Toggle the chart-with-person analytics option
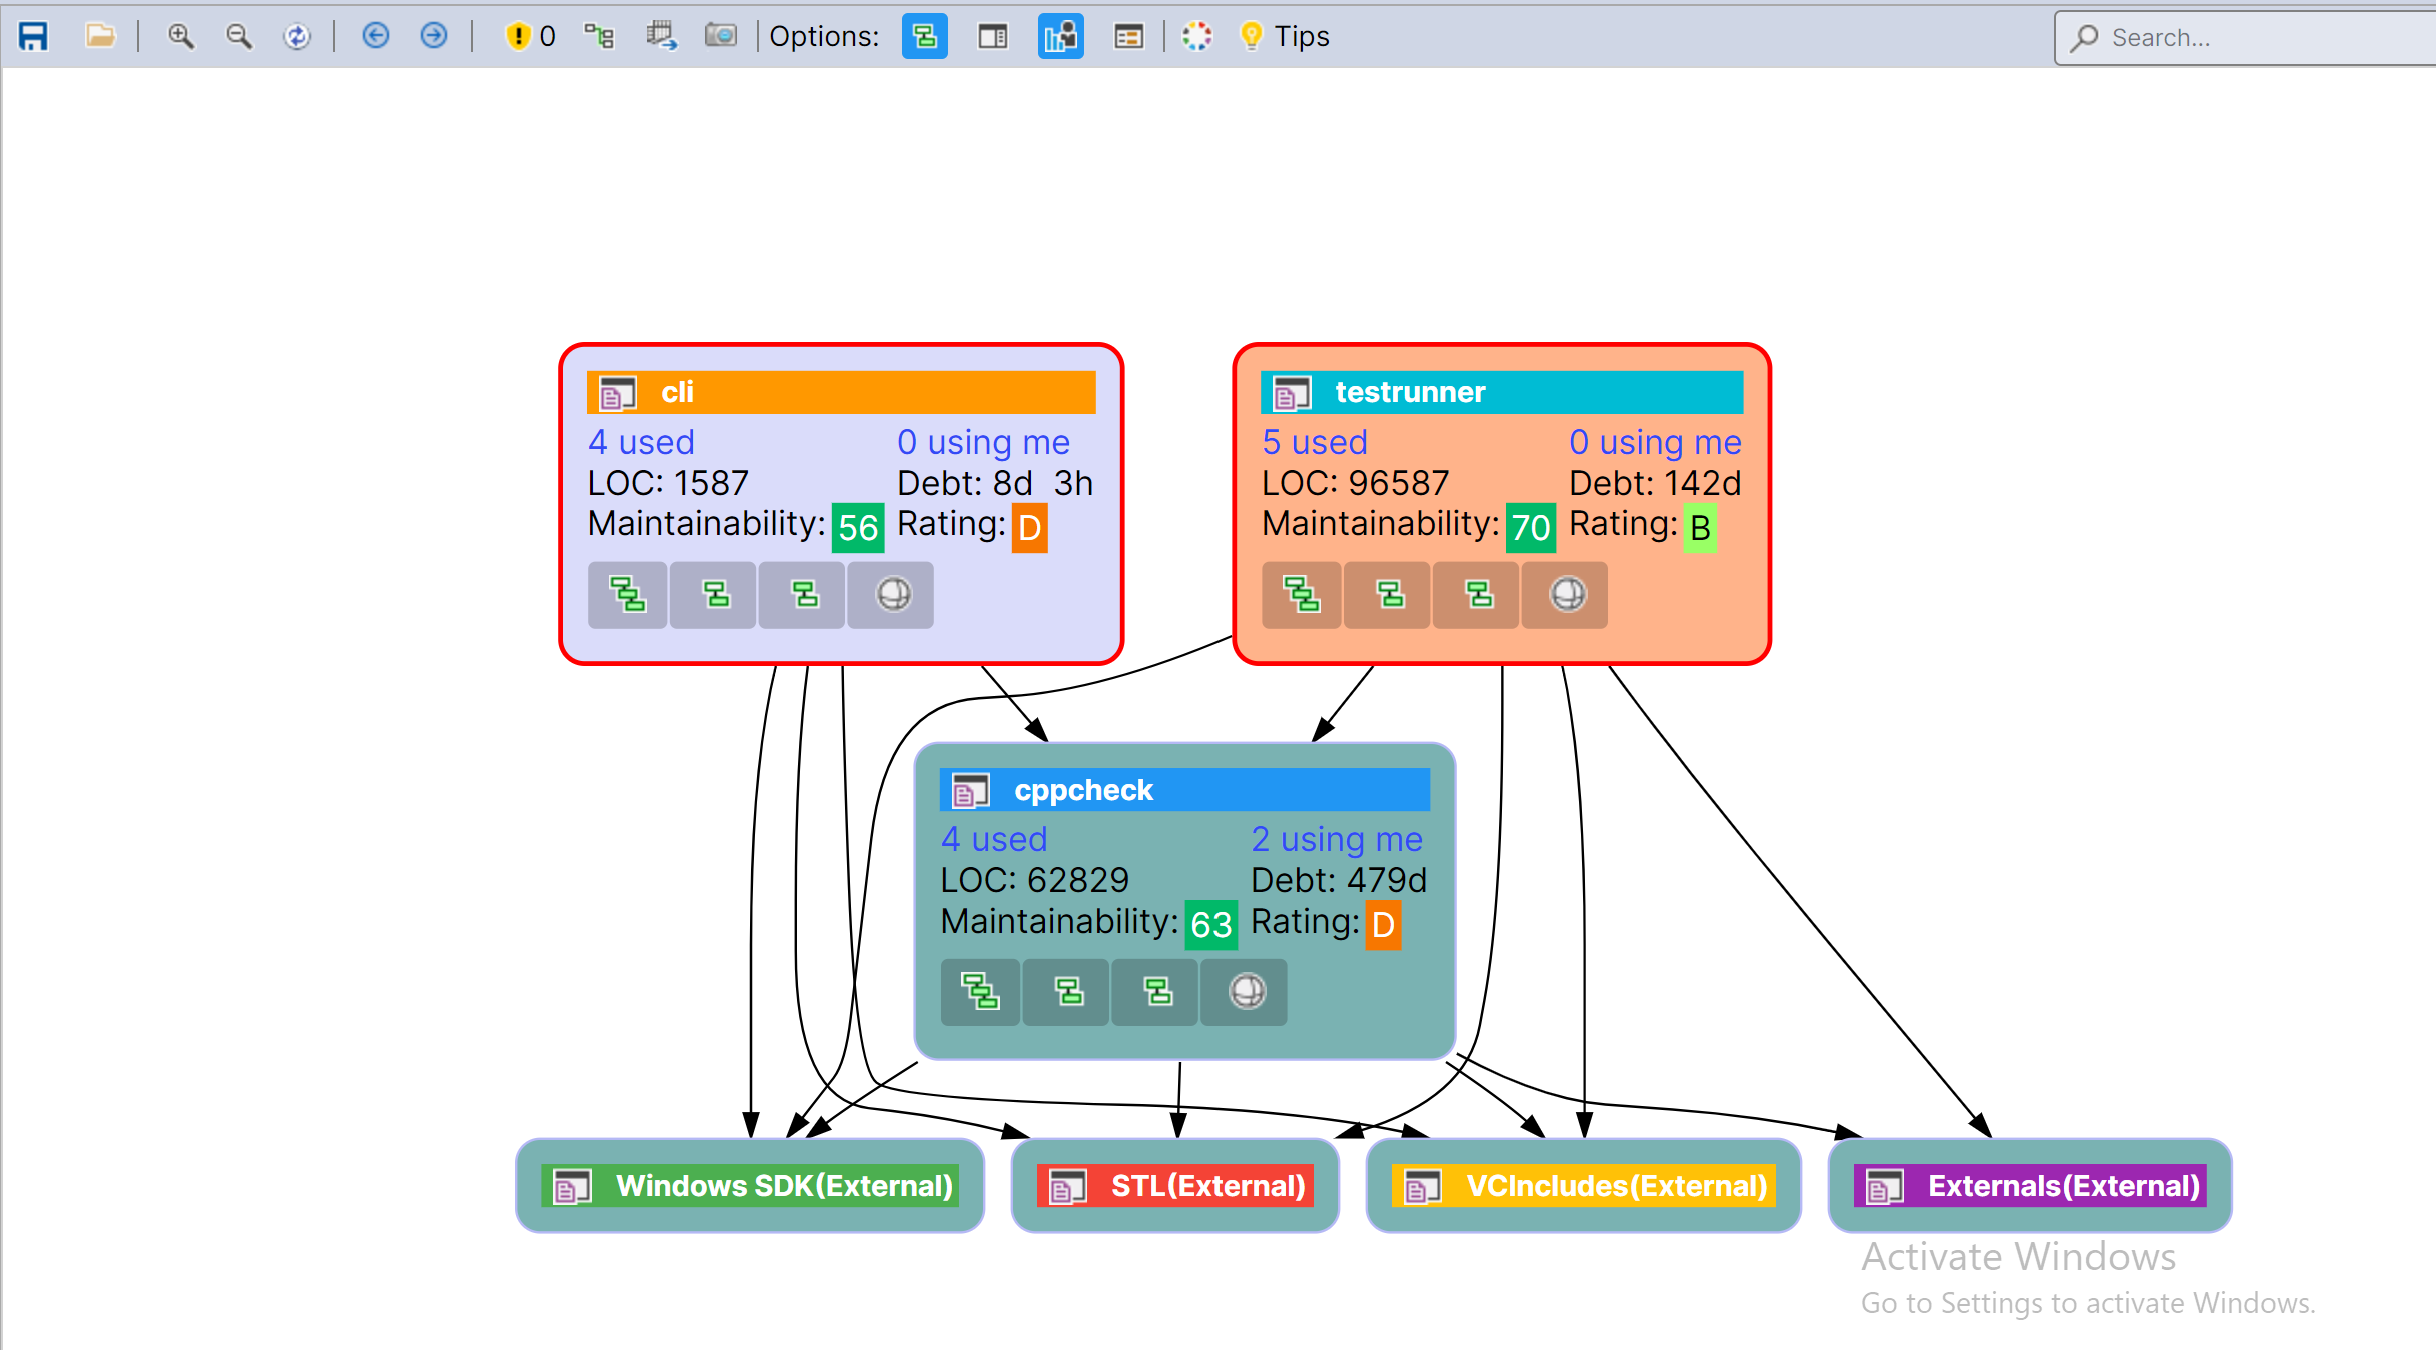Screen dimensions: 2436x1350 point(1060,36)
